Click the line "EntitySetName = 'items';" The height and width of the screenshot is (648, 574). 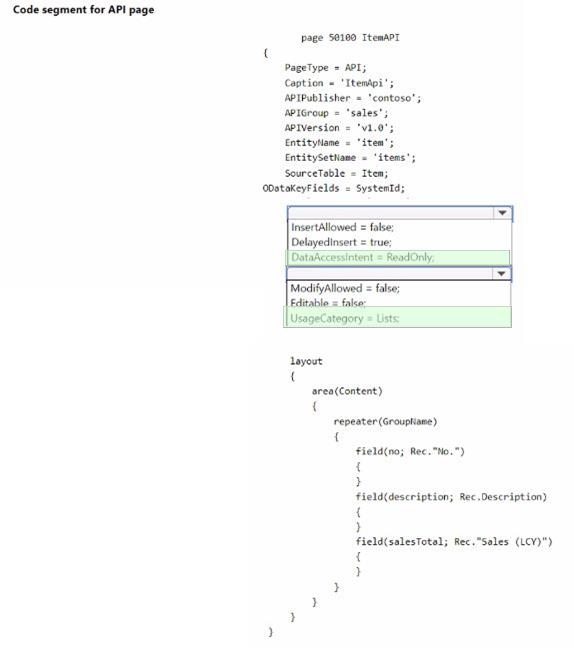[x=350, y=157]
